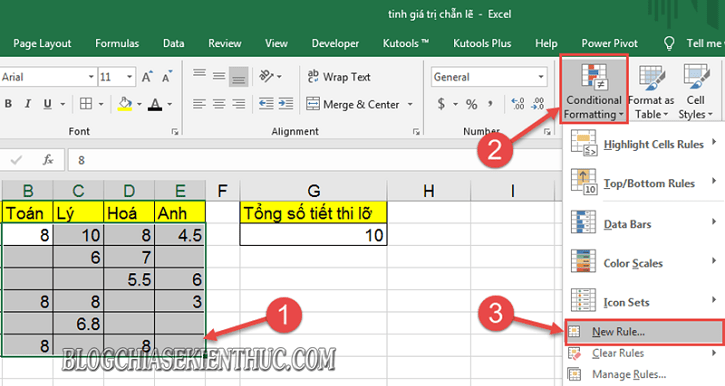Open Kutools tab
The height and width of the screenshot is (386, 725).
(406, 43)
